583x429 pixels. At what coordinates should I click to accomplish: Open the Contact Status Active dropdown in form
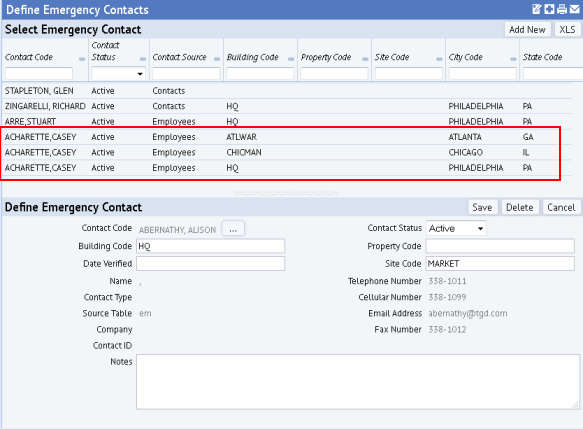point(456,228)
